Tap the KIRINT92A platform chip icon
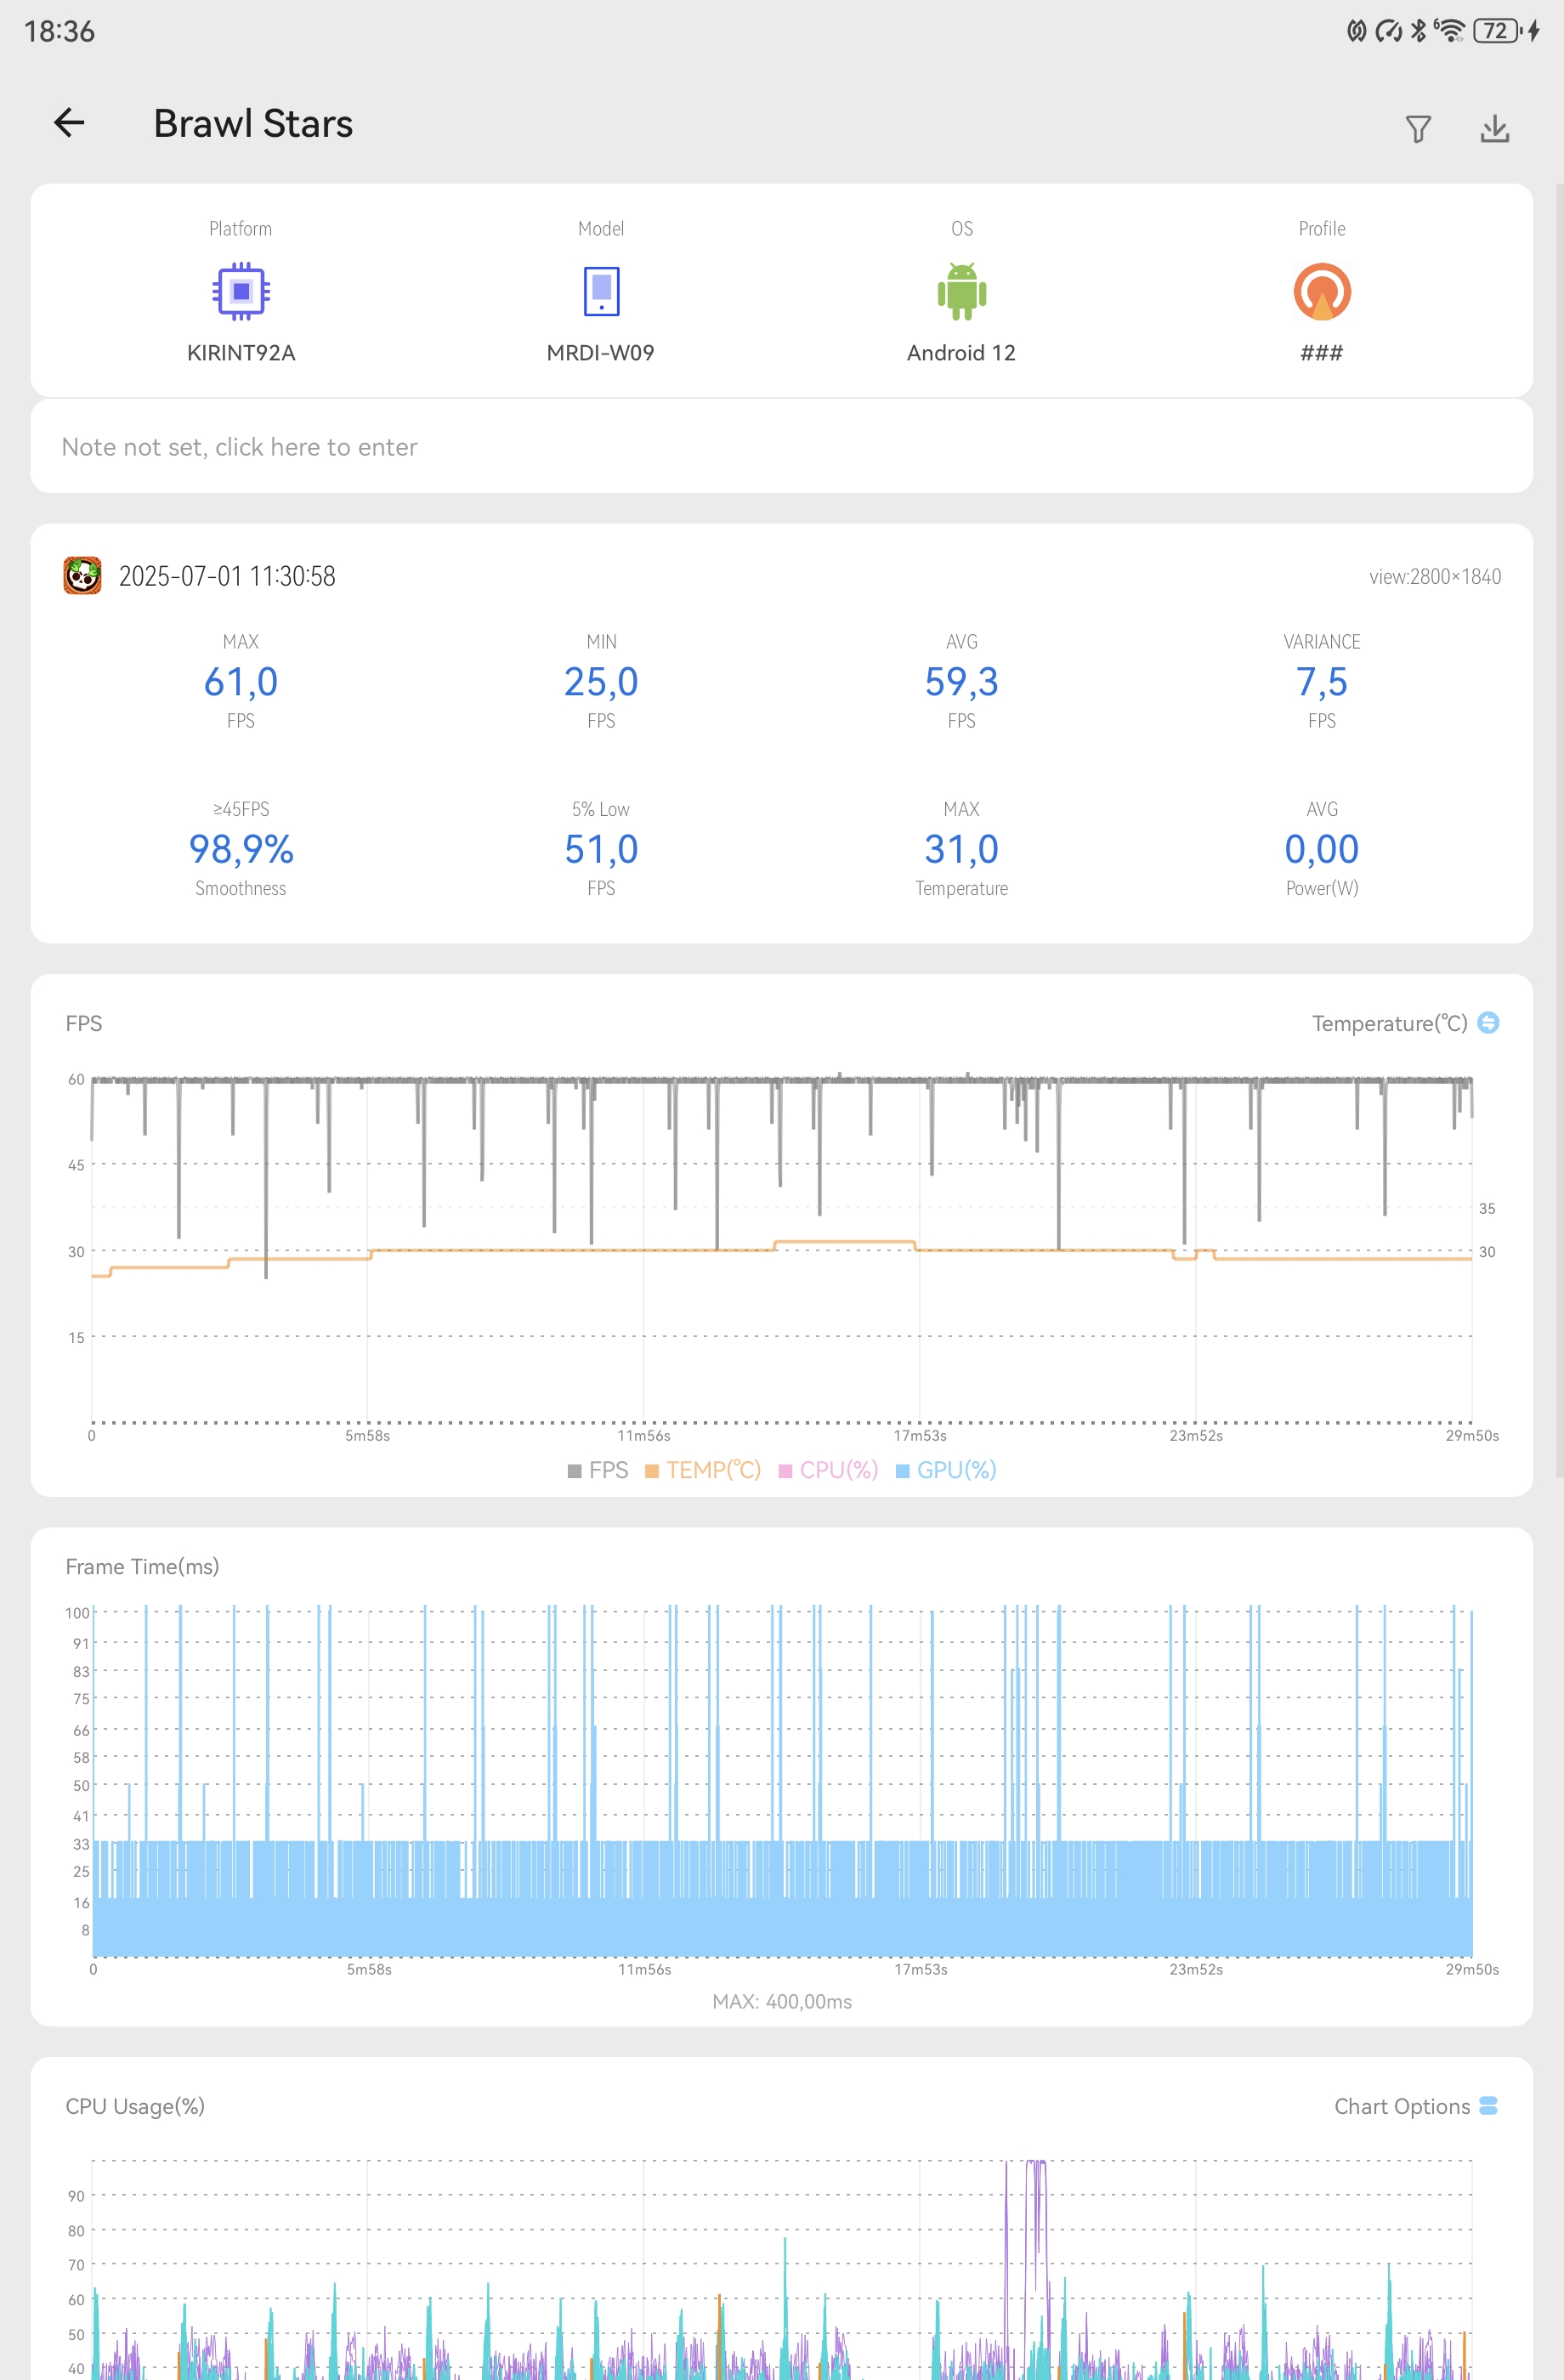Image resolution: width=1564 pixels, height=2380 pixels. click(x=241, y=291)
